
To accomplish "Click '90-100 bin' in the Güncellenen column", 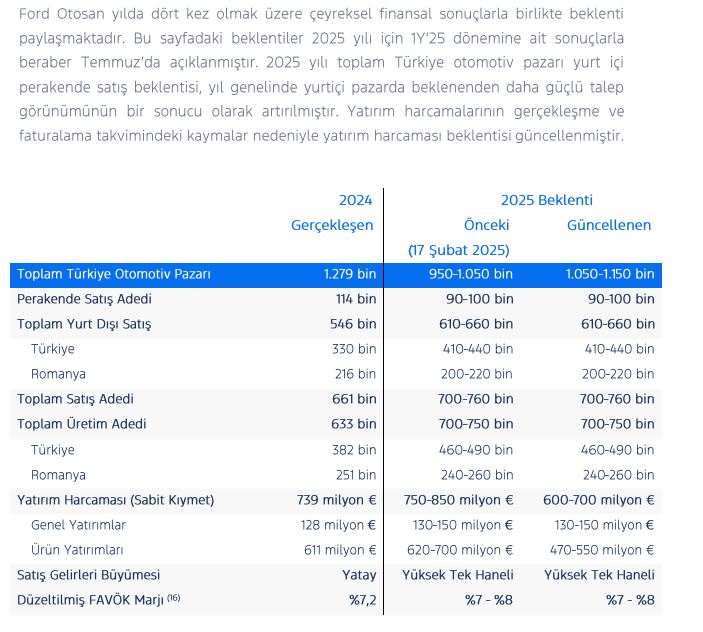I will (x=621, y=299).
